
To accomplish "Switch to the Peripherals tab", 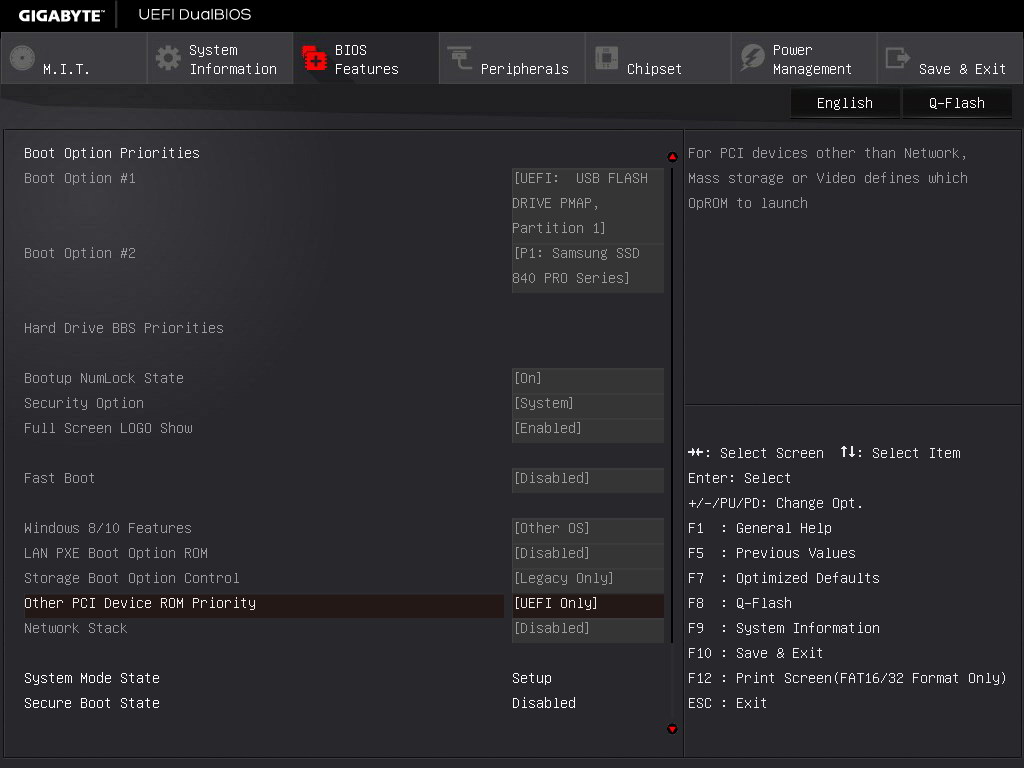I will click(524, 69).
